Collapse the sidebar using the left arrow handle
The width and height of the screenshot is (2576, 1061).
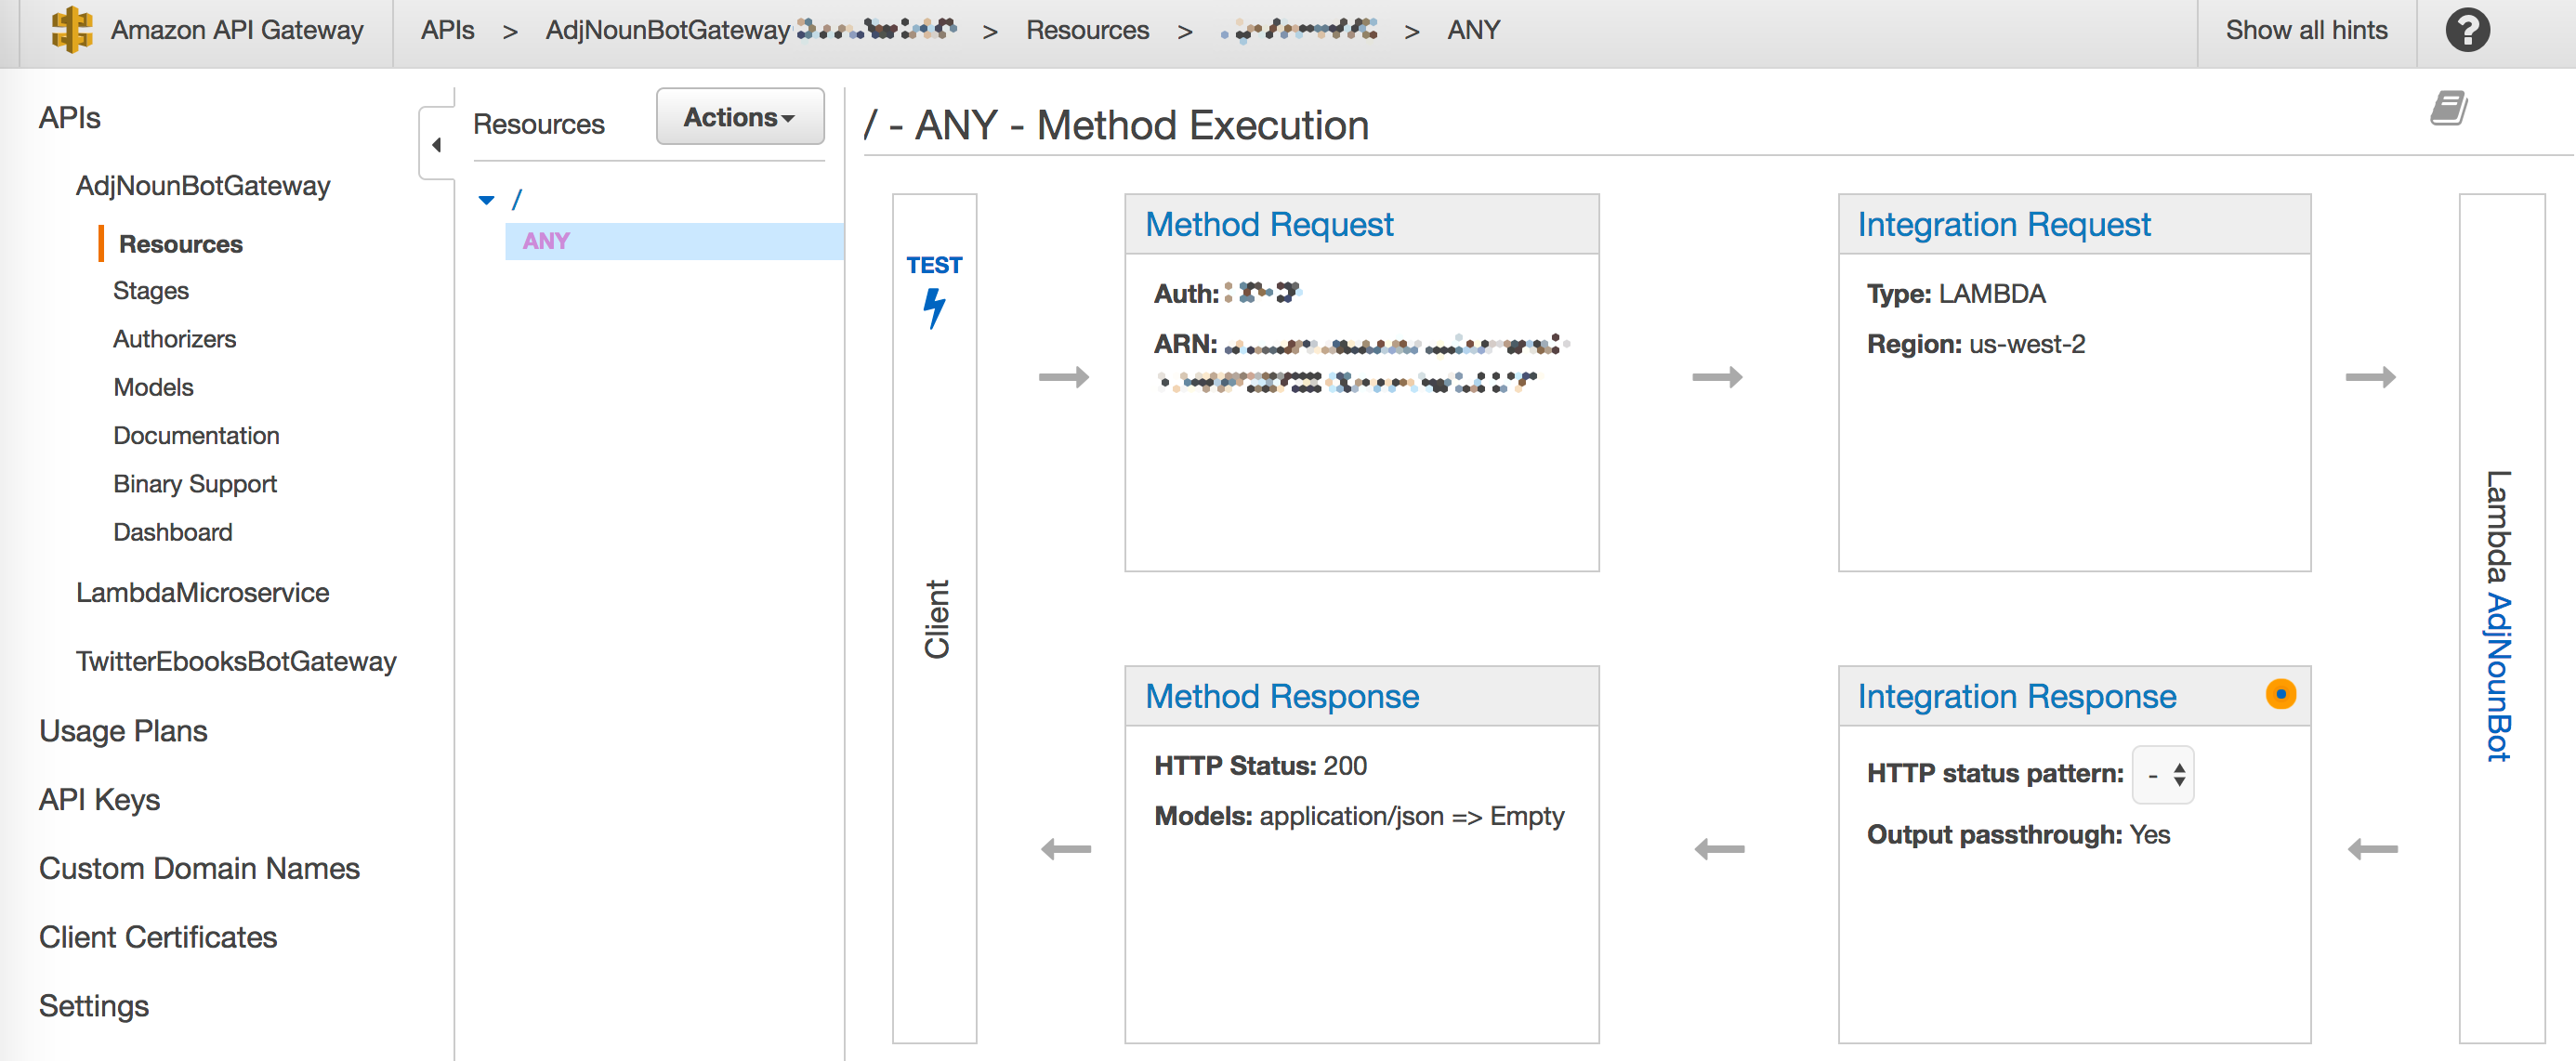436,144
